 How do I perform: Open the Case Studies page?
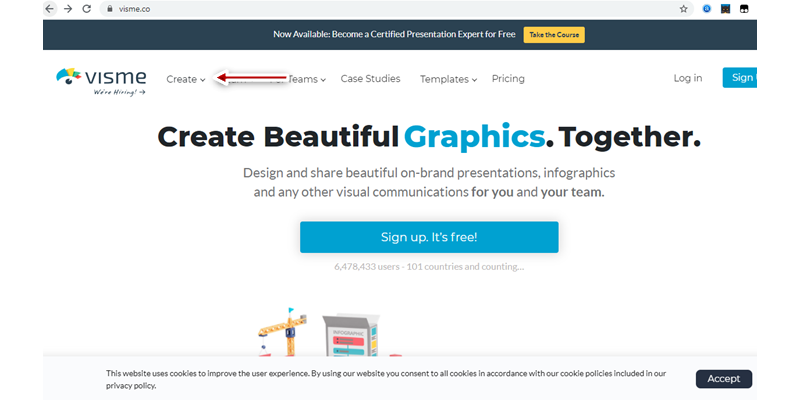370,78
